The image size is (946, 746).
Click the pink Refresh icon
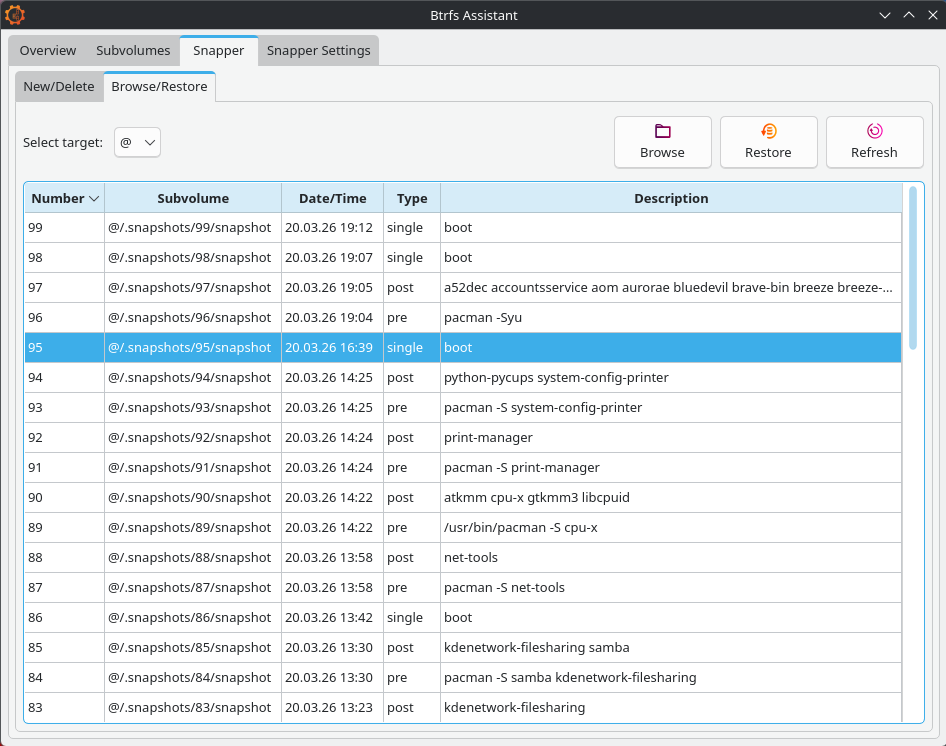point(874,131)
